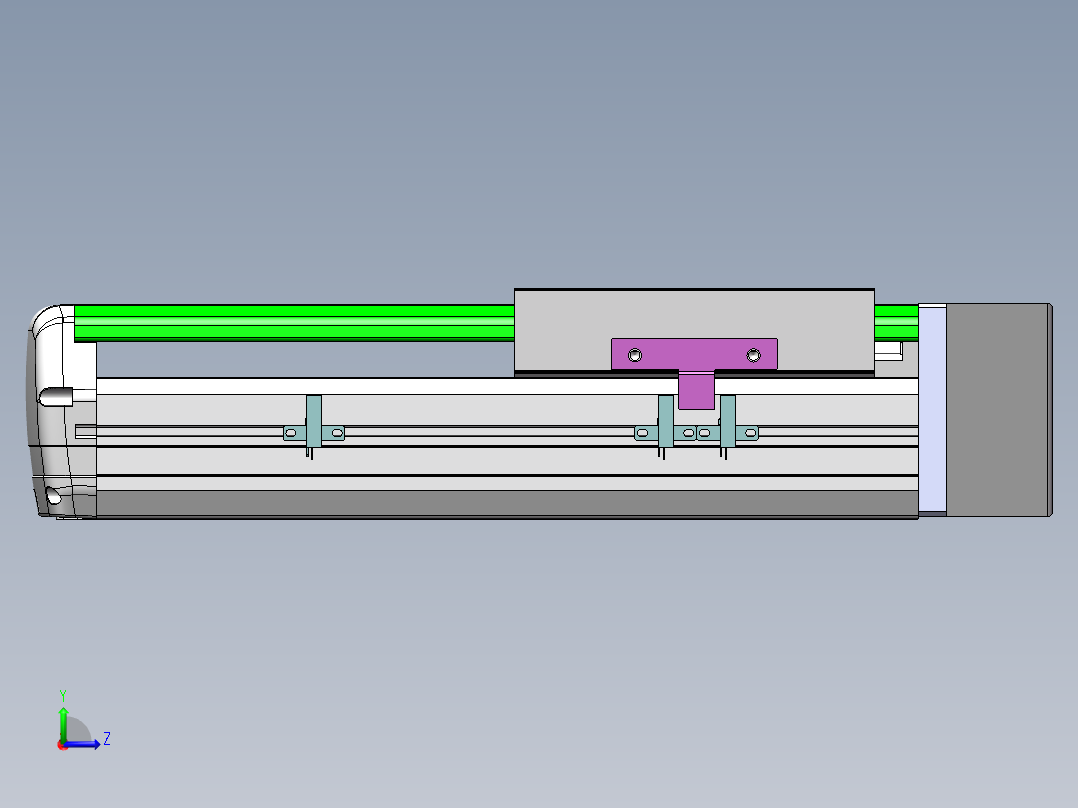Screen dimensions: 1078x808
Task: Click the lower round hole in end cap
Action: point(53,495)
